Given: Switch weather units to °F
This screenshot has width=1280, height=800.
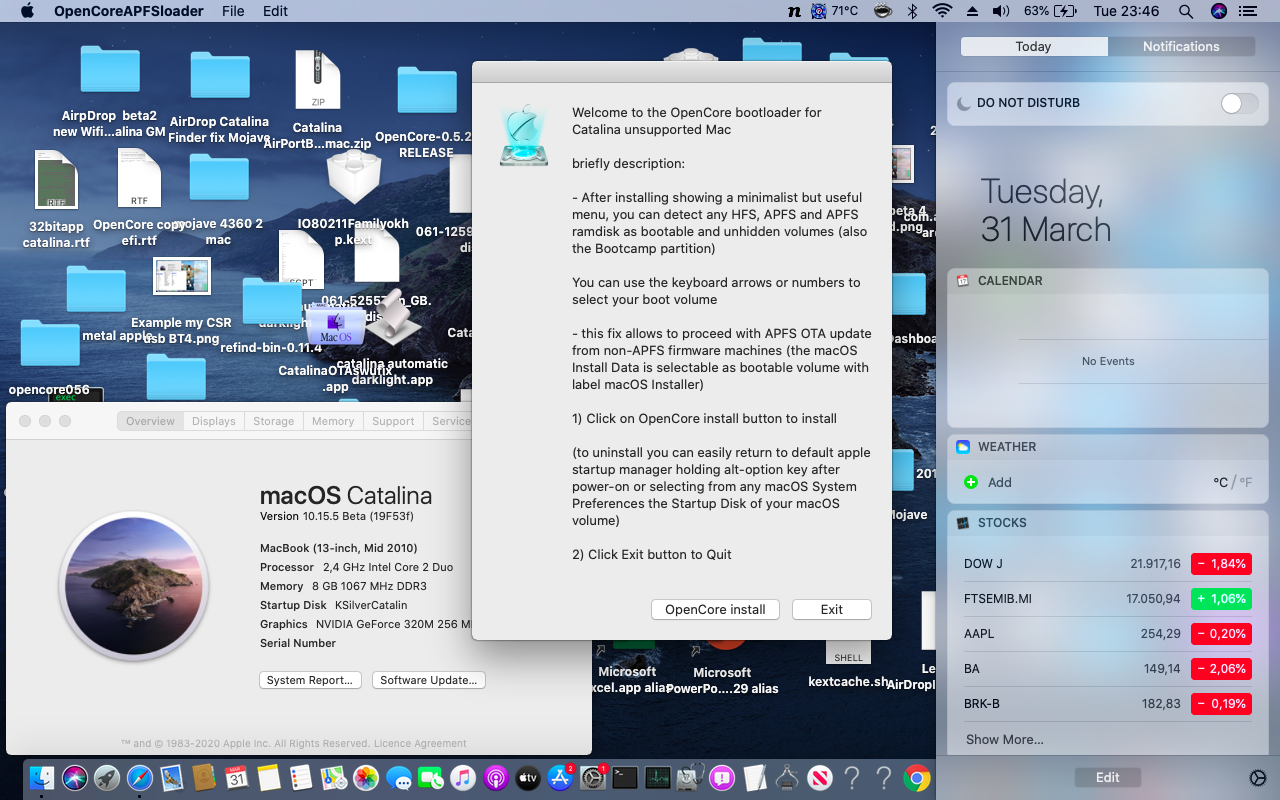Looking at the screenshot, I should click(x=1245, y=482).
